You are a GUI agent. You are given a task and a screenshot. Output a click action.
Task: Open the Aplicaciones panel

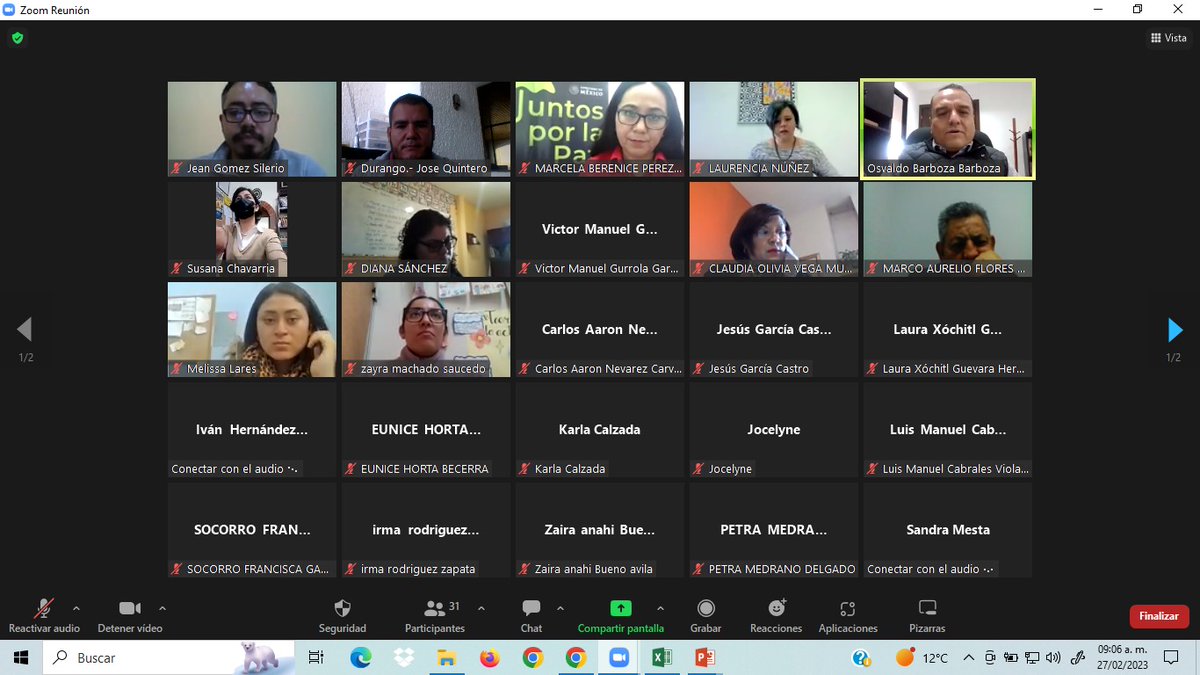click(x=848, y=616)
